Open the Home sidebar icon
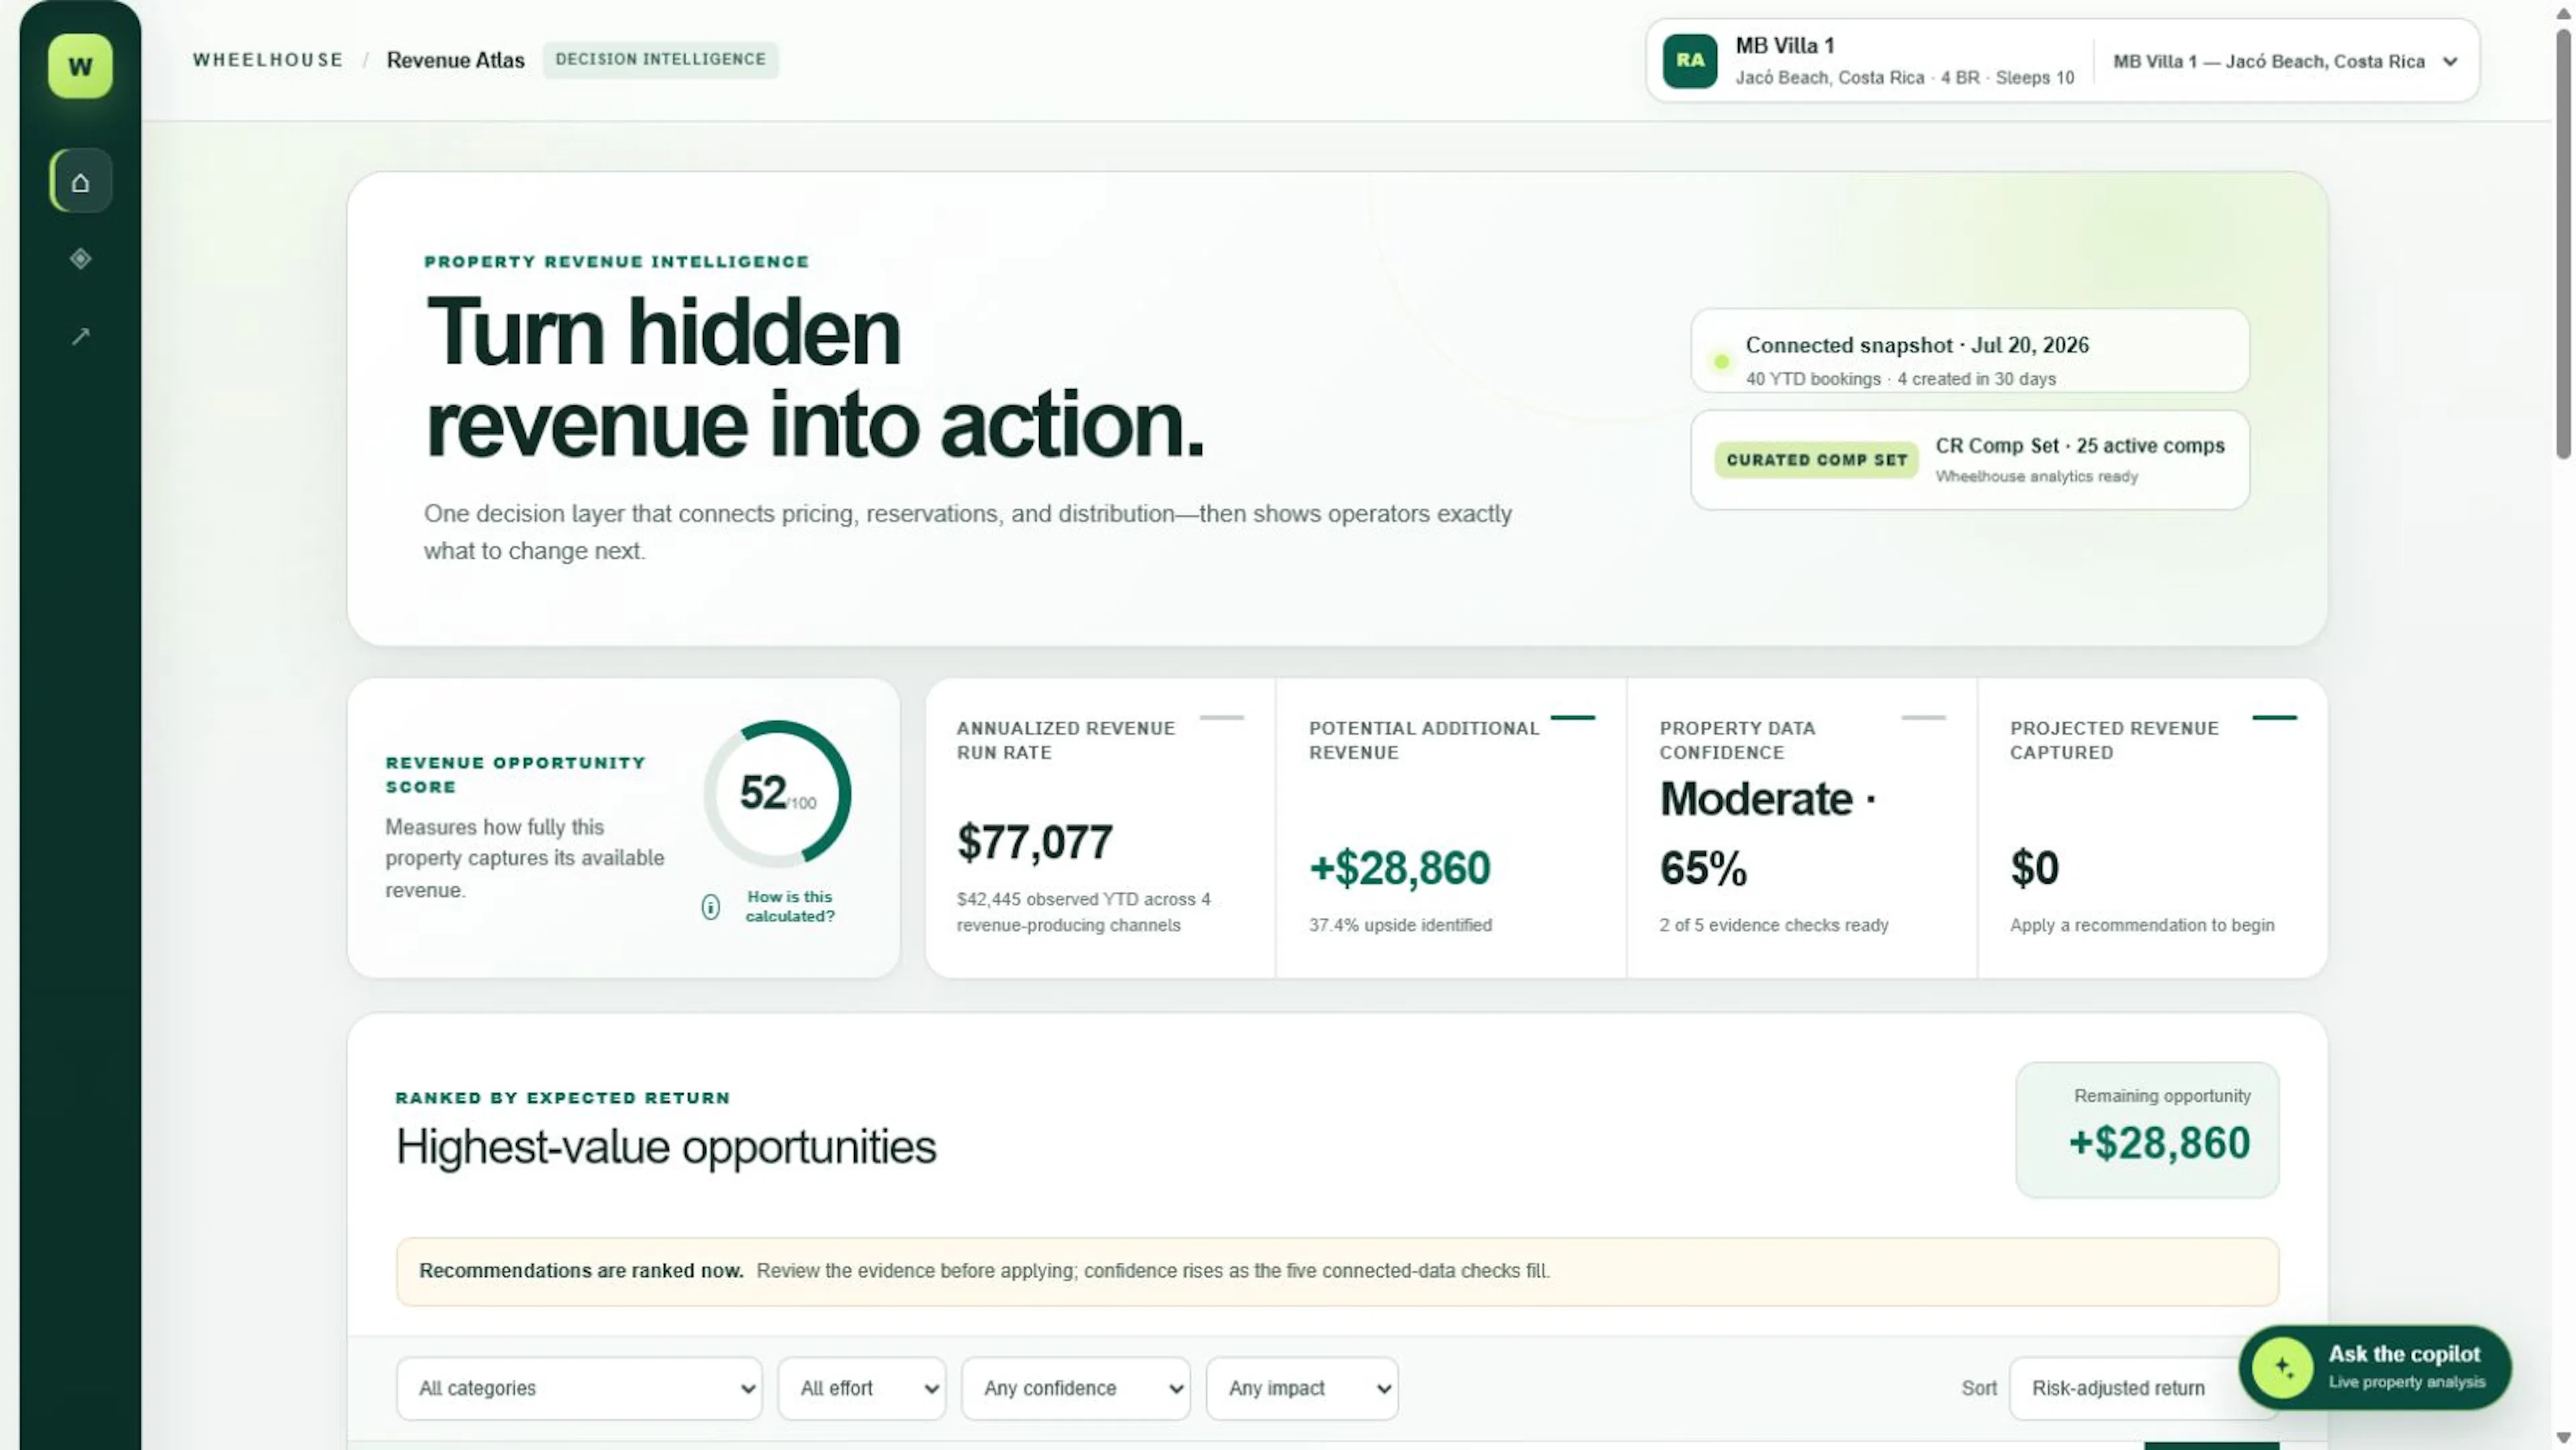The width and height of the screenshot is (2576, 1450). pos(80,181)
